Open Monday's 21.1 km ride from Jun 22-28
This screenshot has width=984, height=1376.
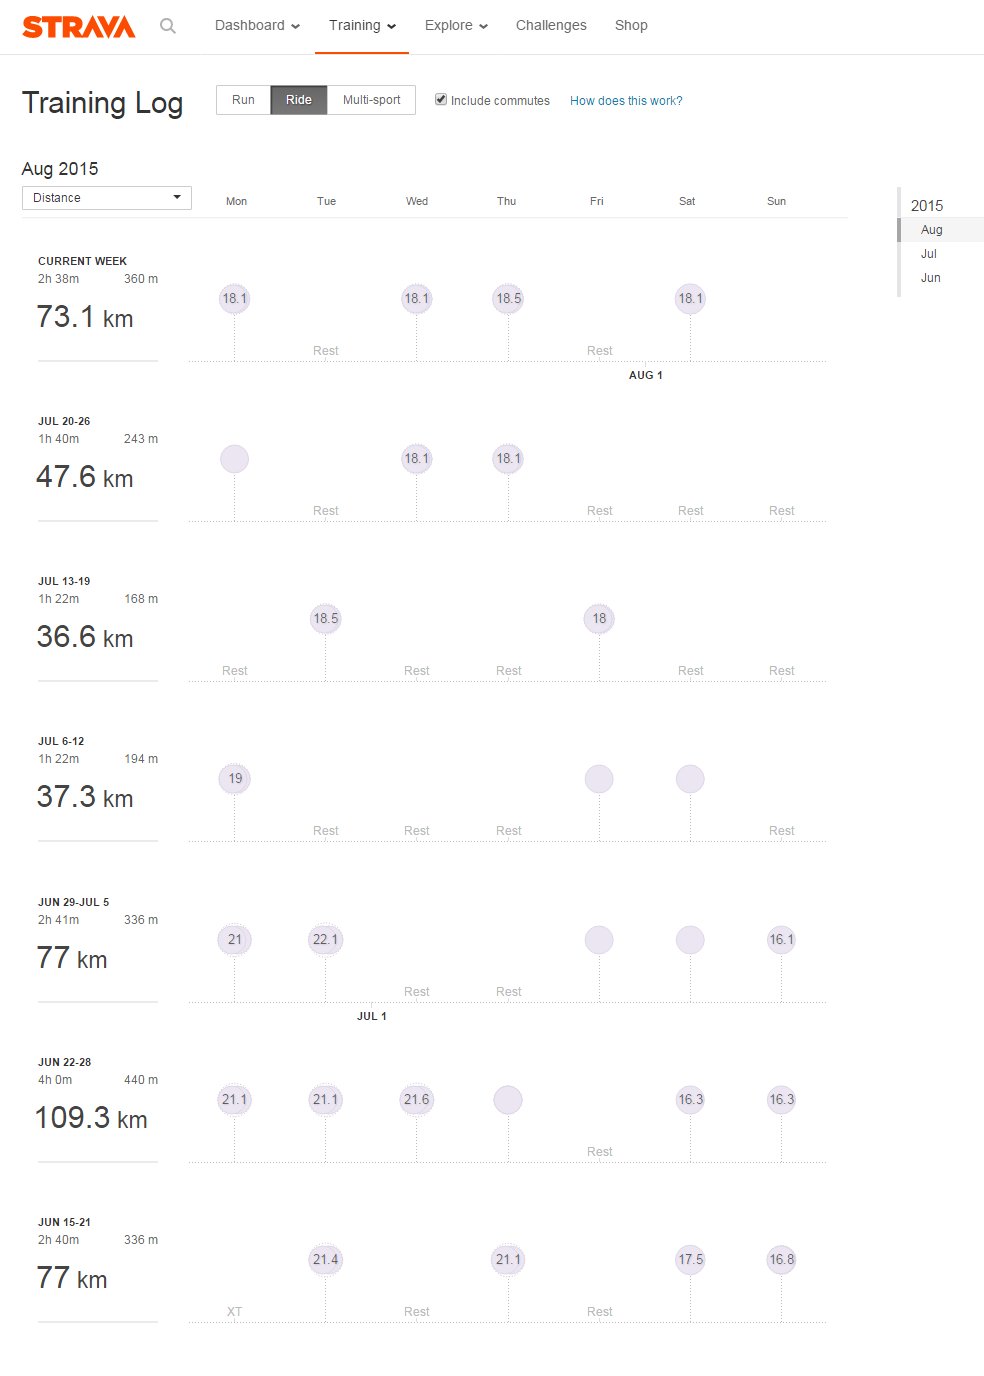pos(233,1099)
